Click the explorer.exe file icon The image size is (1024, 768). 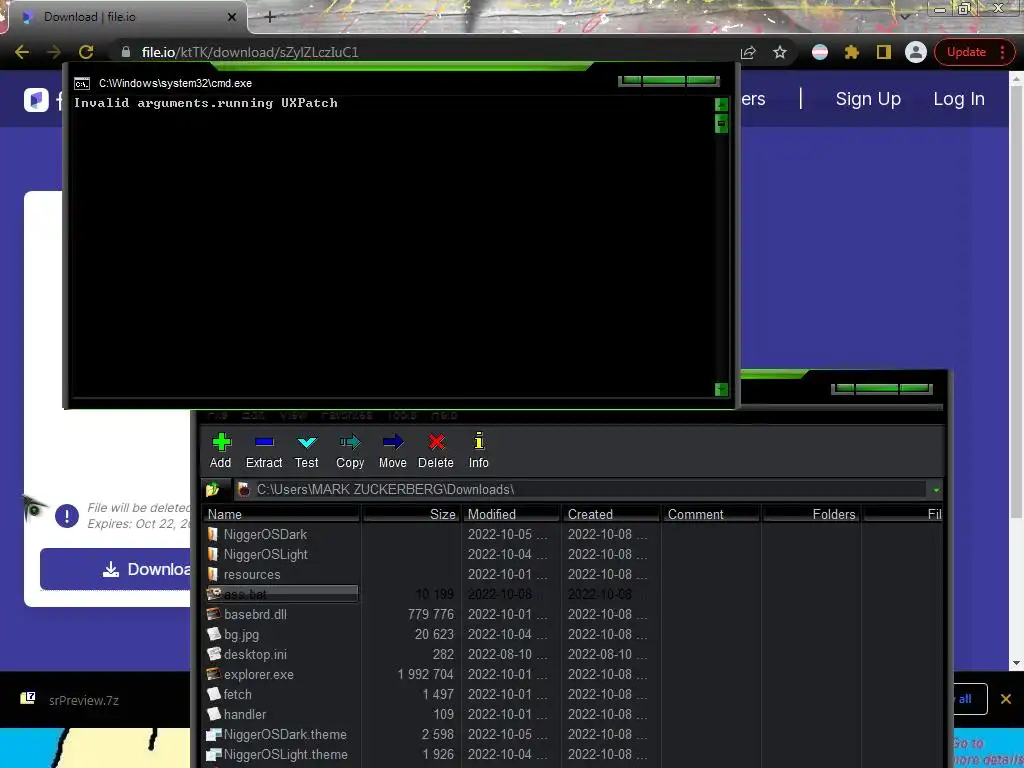[x=213, y=674]
